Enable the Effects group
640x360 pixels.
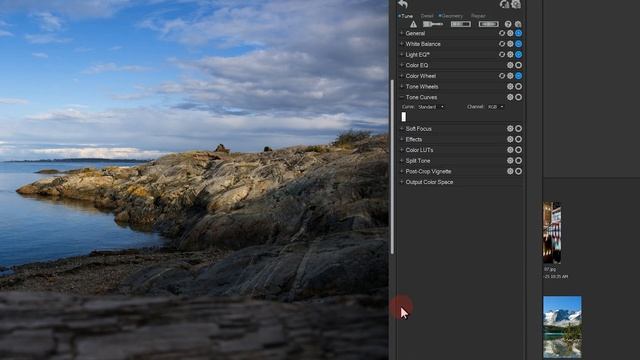pyautogui.click(x=518, y=139)
